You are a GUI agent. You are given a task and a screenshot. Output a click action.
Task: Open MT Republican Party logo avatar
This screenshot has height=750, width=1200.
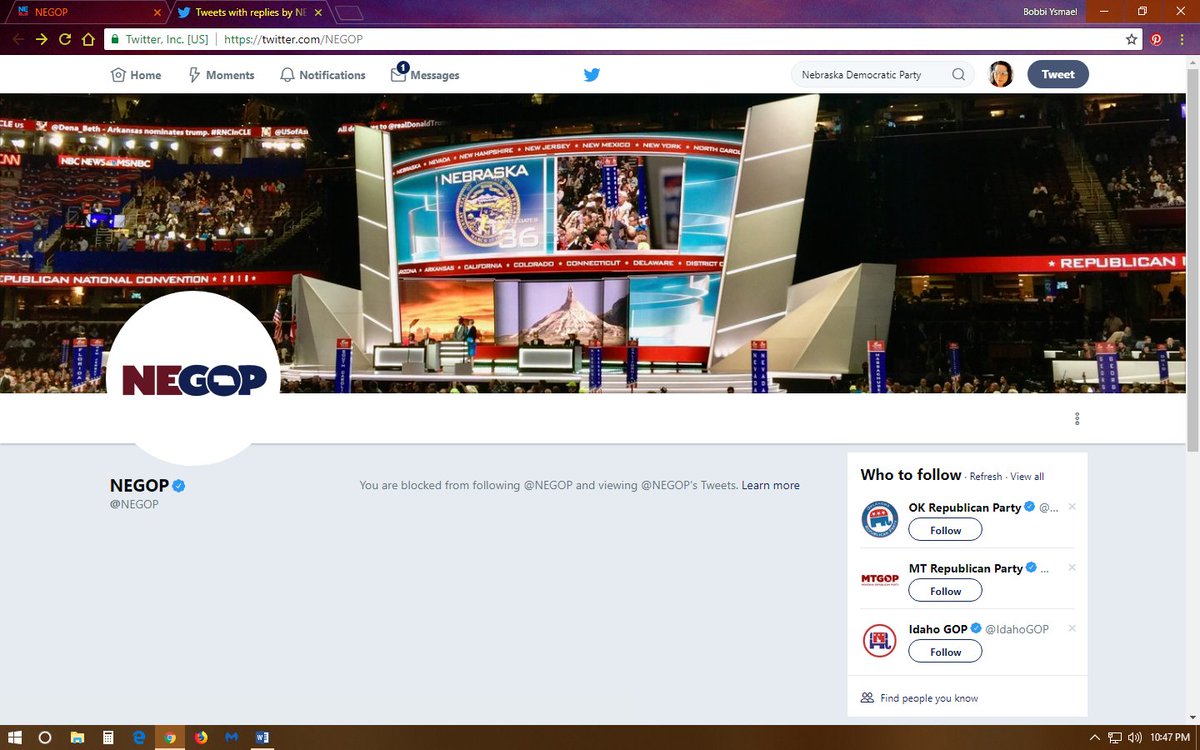click(880, 580)
